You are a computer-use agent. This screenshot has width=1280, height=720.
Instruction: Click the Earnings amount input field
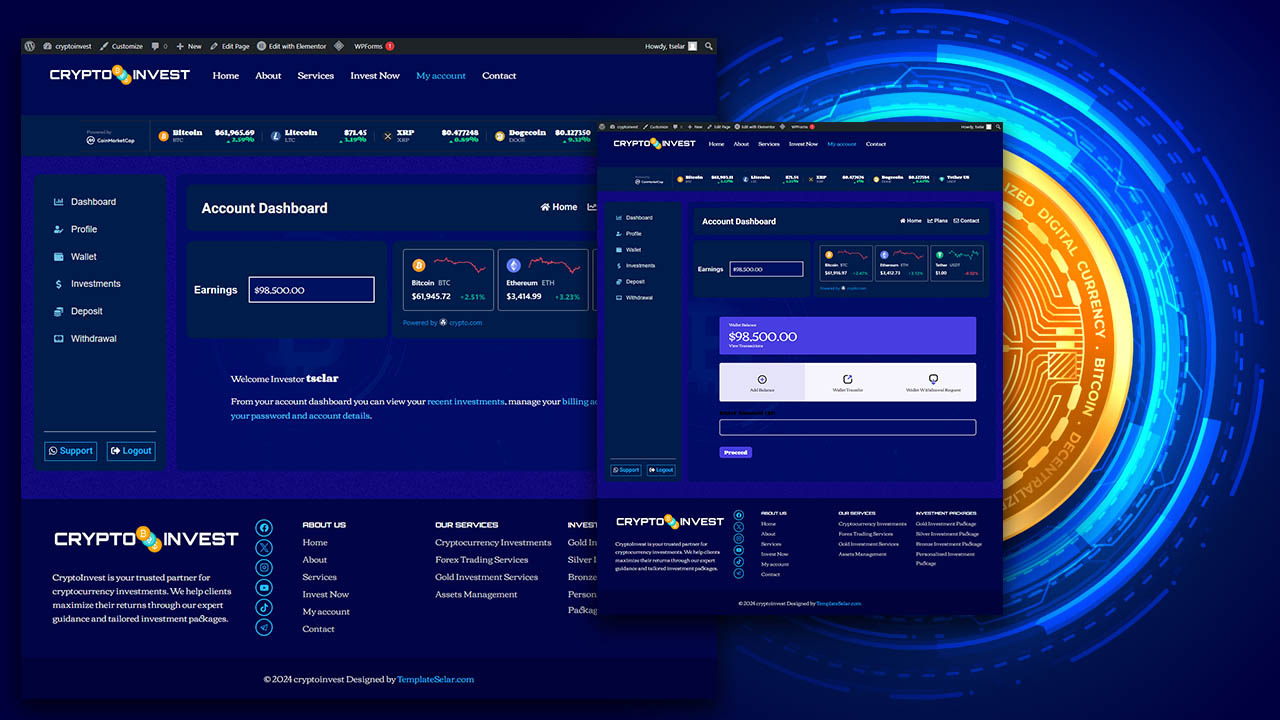pos(311,289)
